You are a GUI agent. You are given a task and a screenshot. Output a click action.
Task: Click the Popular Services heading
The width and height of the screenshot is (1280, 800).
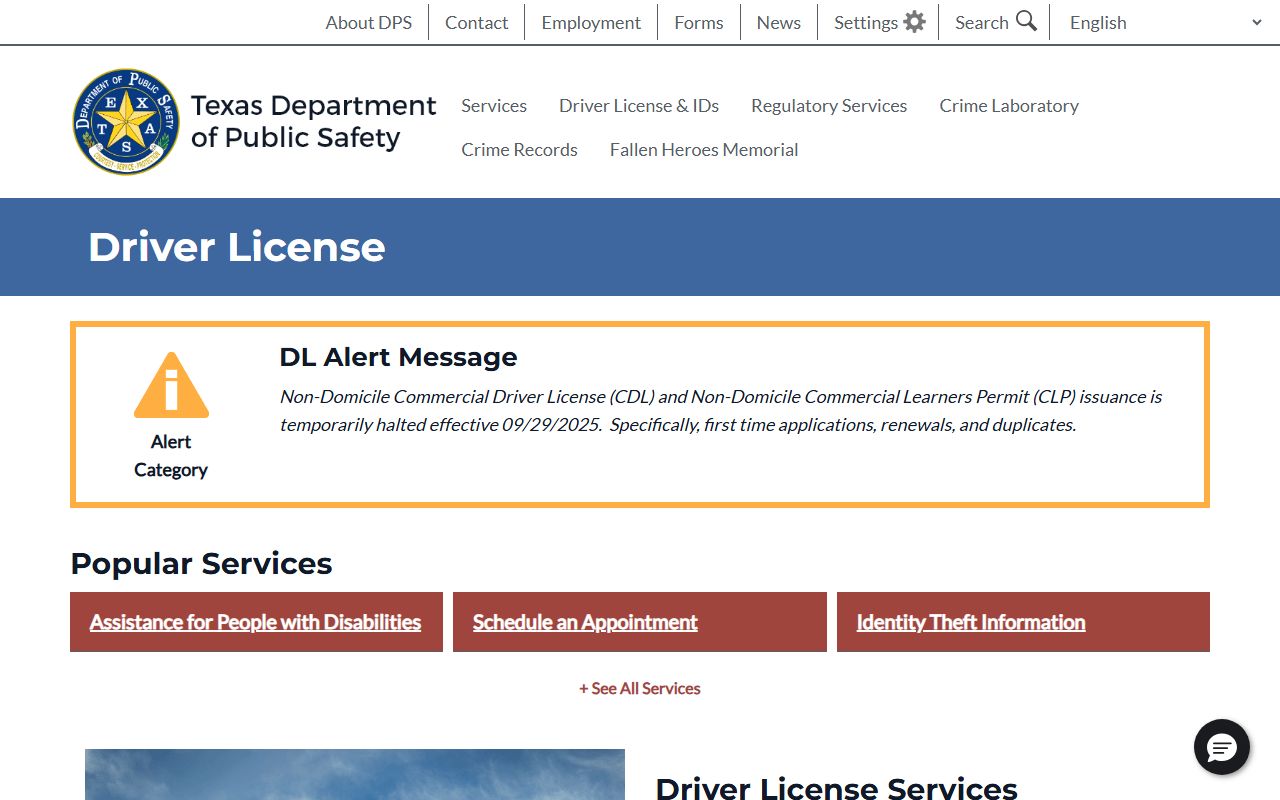(201, 563)
